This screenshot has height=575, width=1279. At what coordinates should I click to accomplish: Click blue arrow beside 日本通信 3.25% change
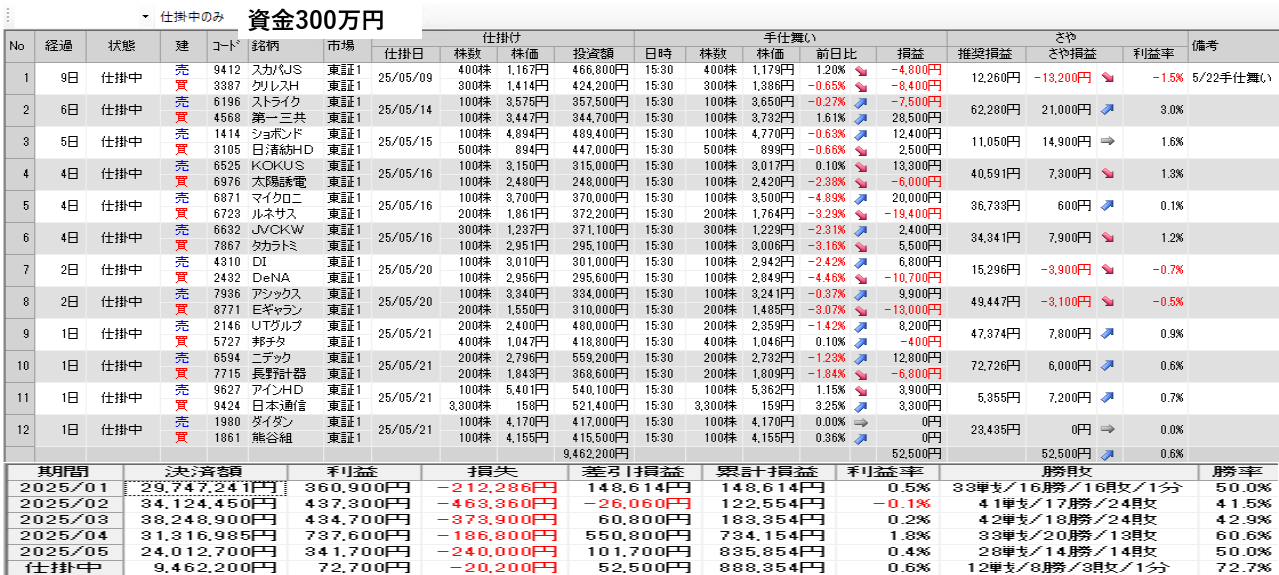coord(861,406)
